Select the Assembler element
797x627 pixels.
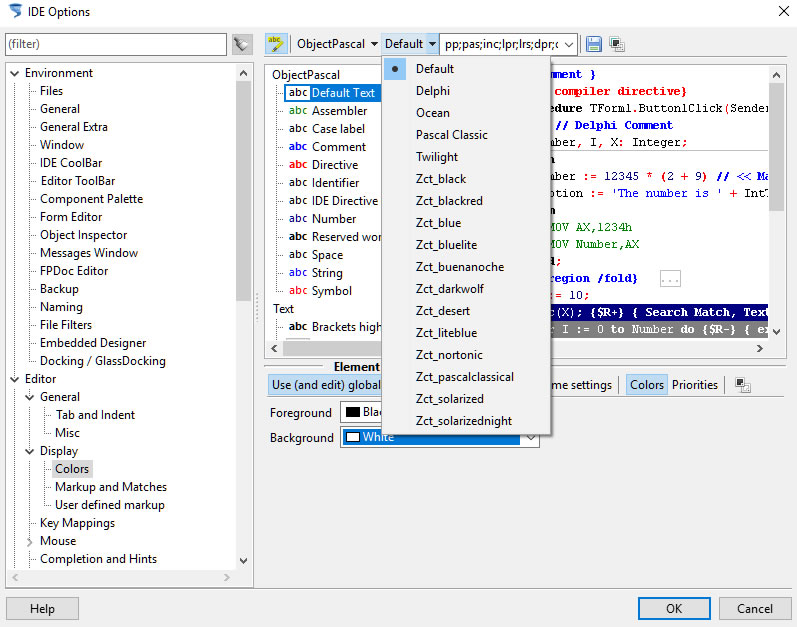click(339, 111)
